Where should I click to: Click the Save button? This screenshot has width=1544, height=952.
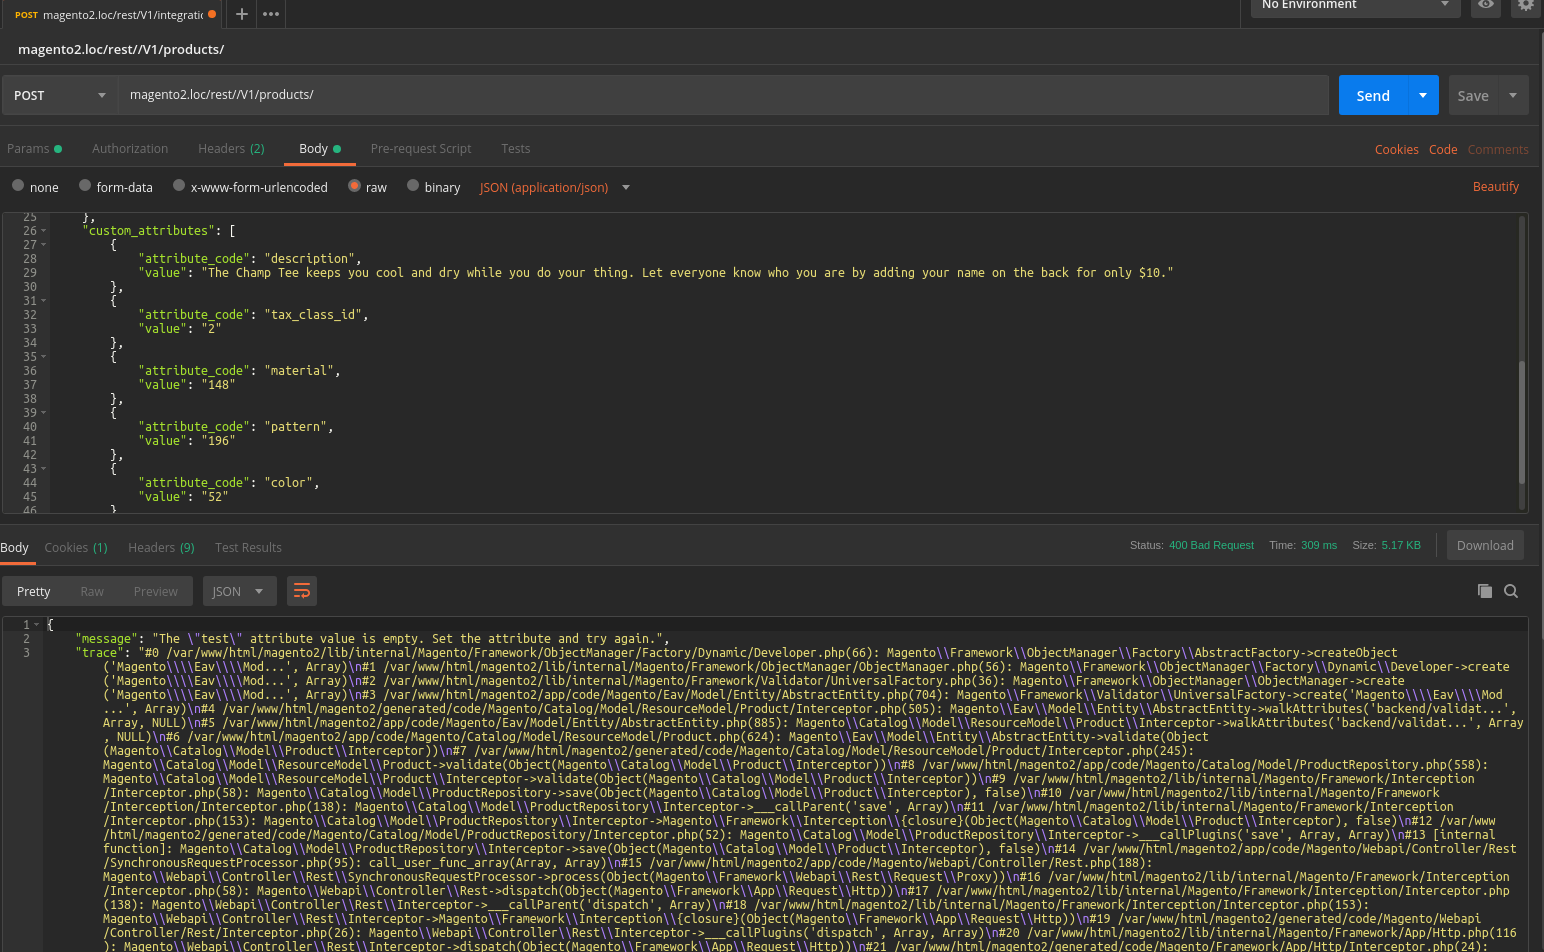click(1473, 95)
